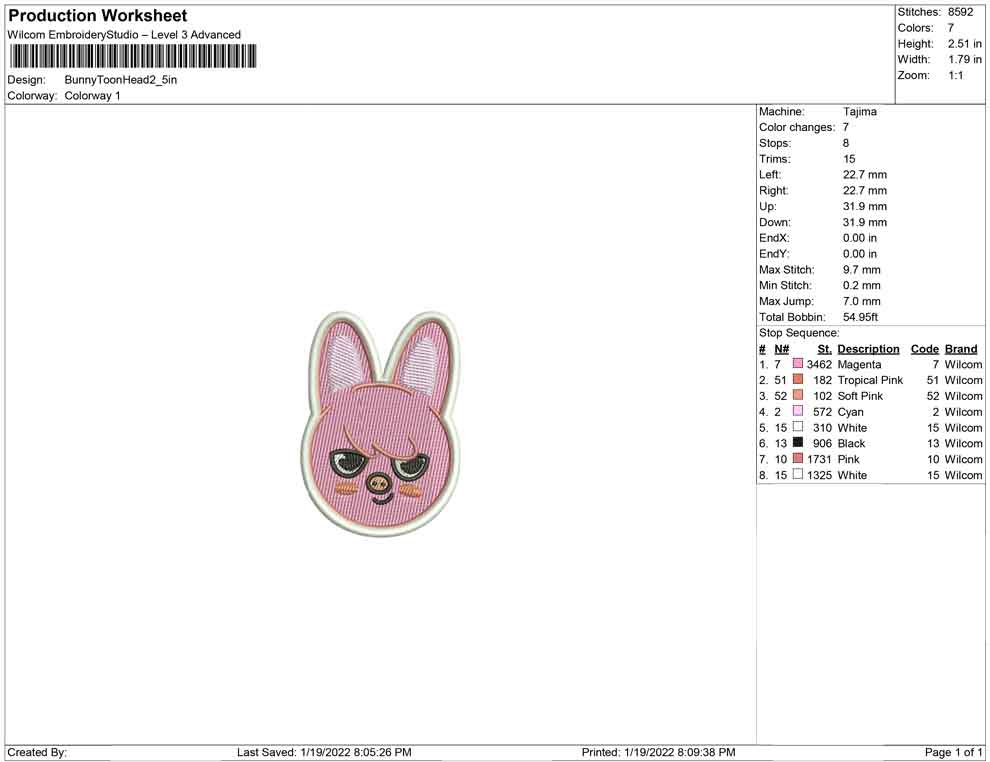
Task: Select the Pink 1731 thread swatch
Action: (797, 458)
